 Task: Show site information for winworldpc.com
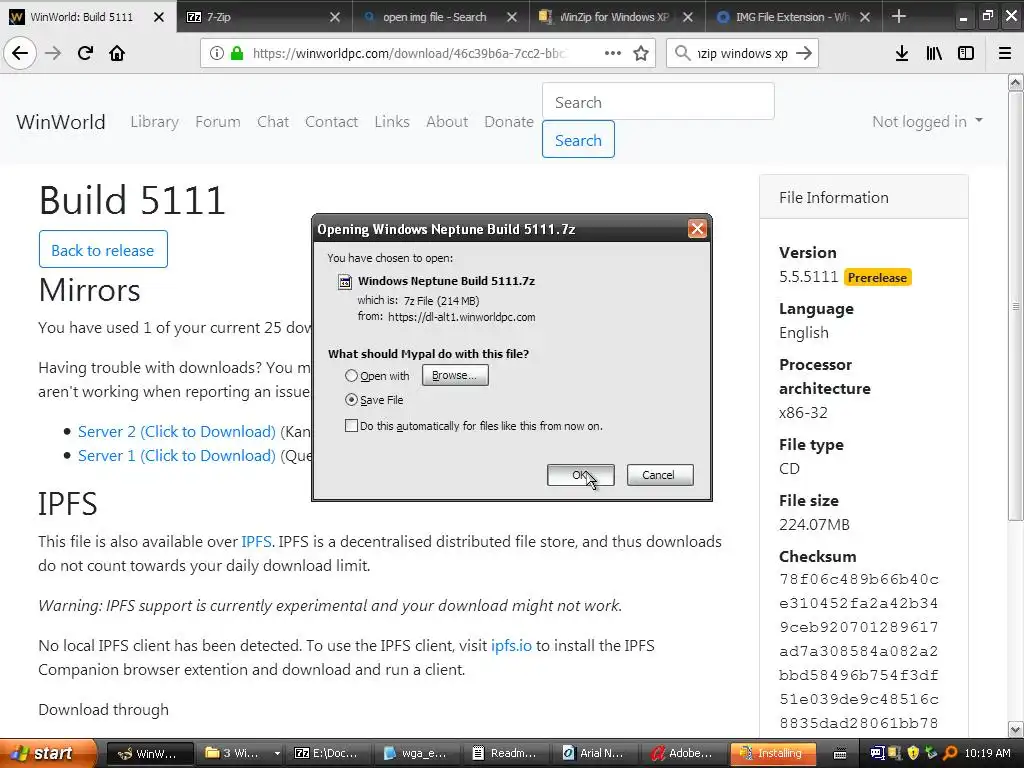217,53
